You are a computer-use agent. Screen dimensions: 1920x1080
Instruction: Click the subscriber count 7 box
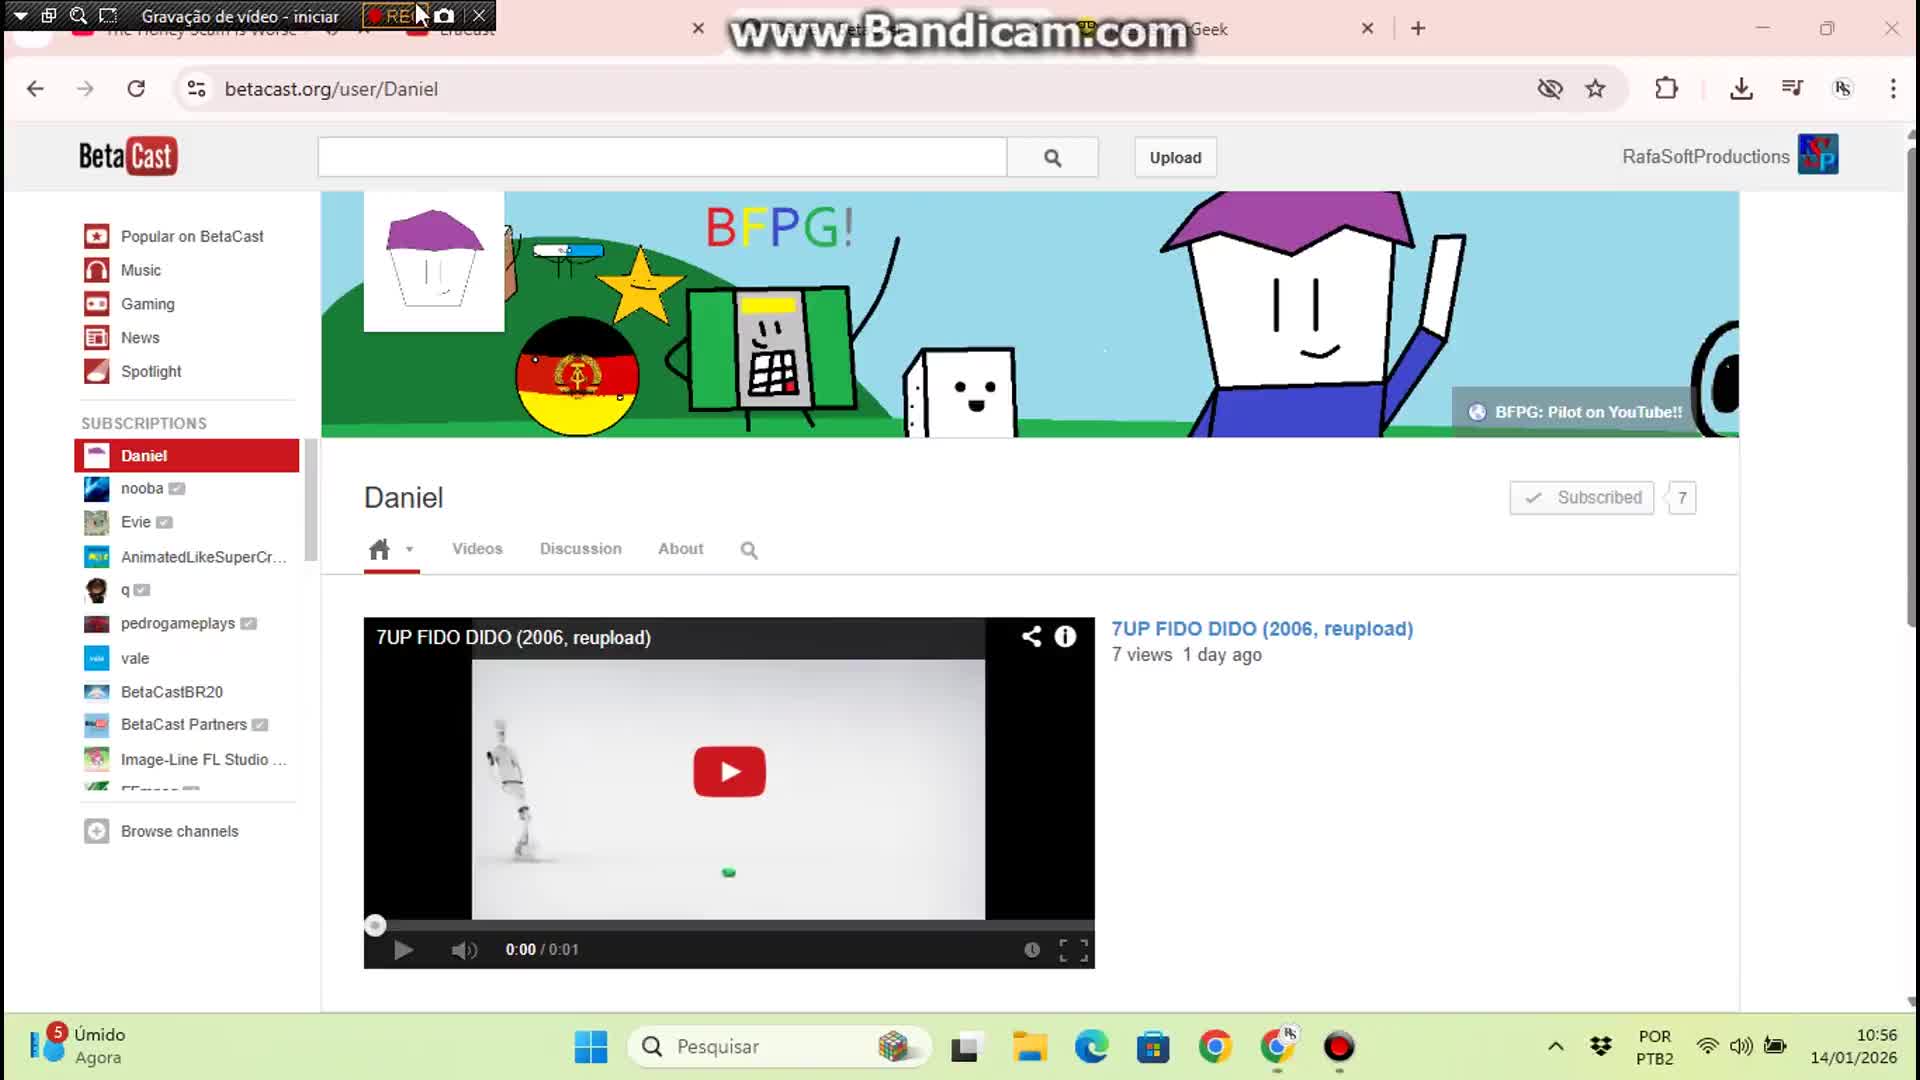point(1682,498)
